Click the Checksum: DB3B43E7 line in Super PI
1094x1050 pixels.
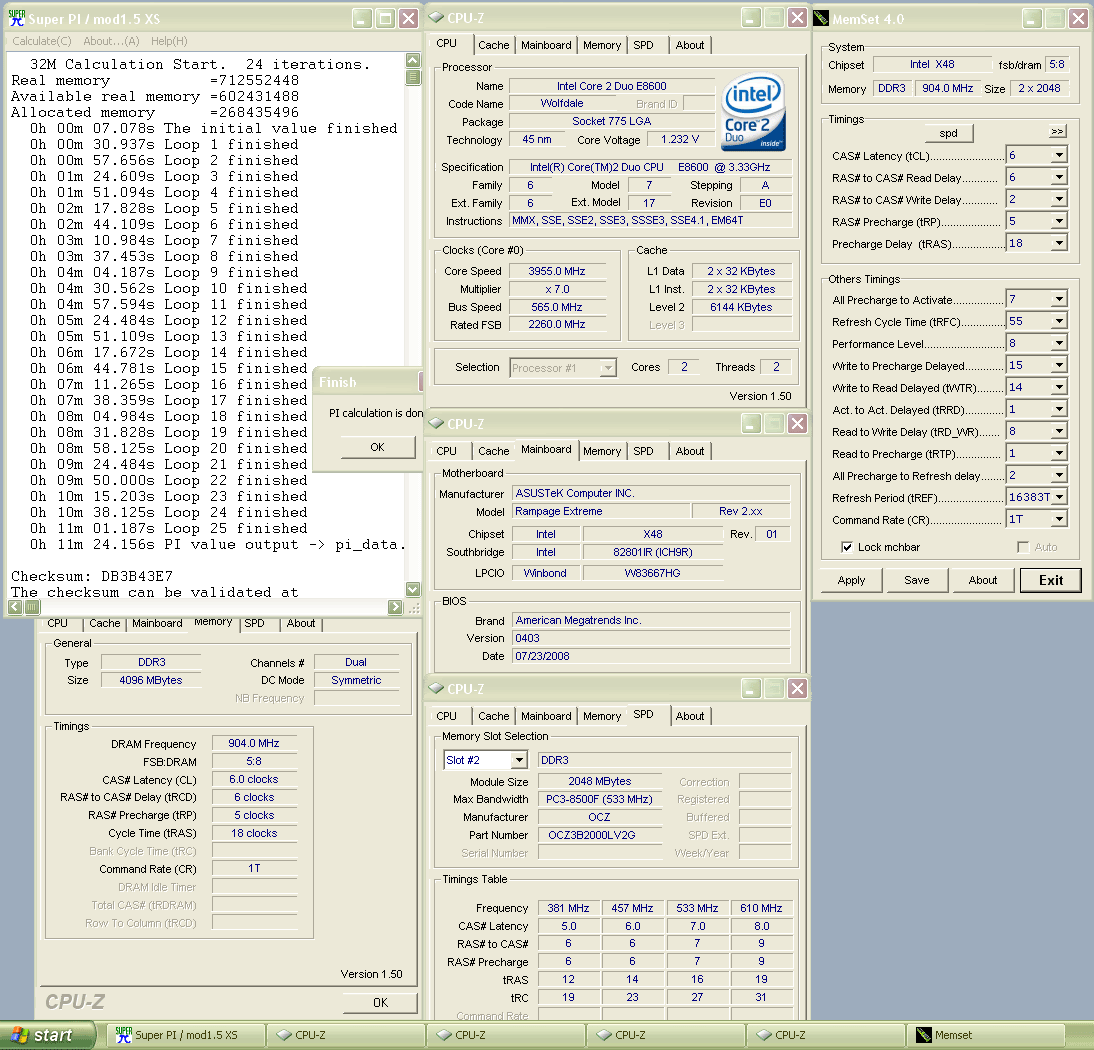[x=92, y=576]
